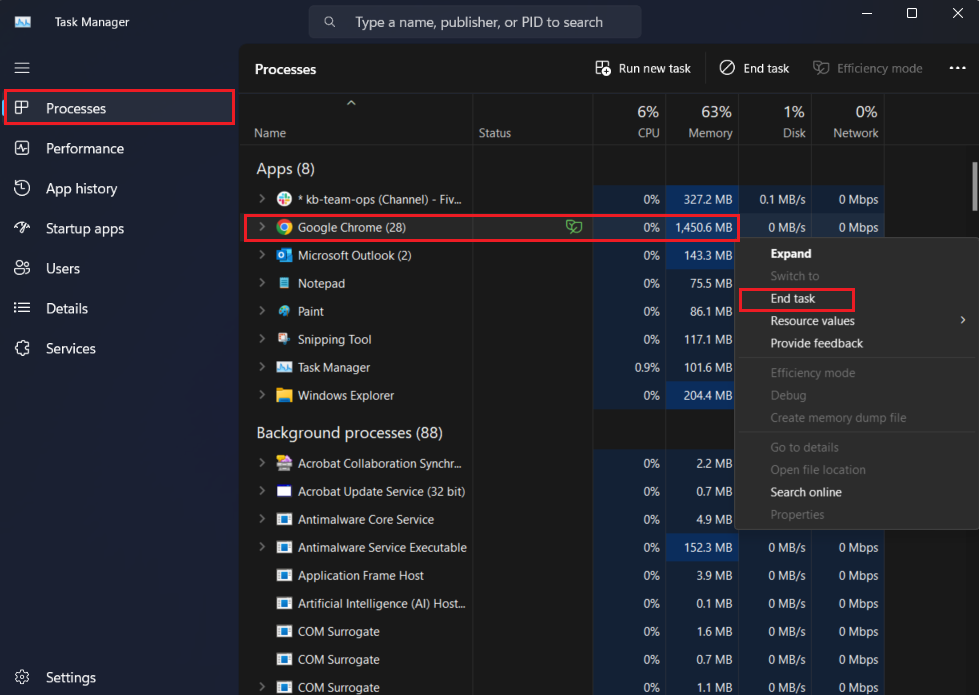Select Search online in context menu

click(x=805, y=492)
